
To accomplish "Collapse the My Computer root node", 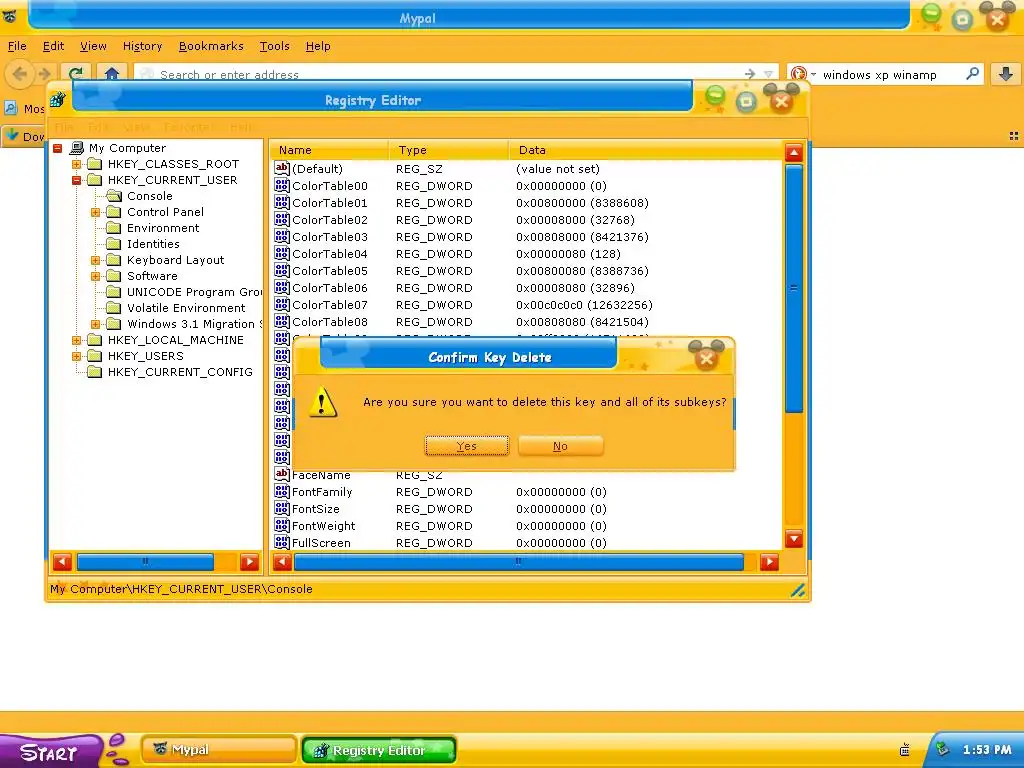I will [57, 148].
